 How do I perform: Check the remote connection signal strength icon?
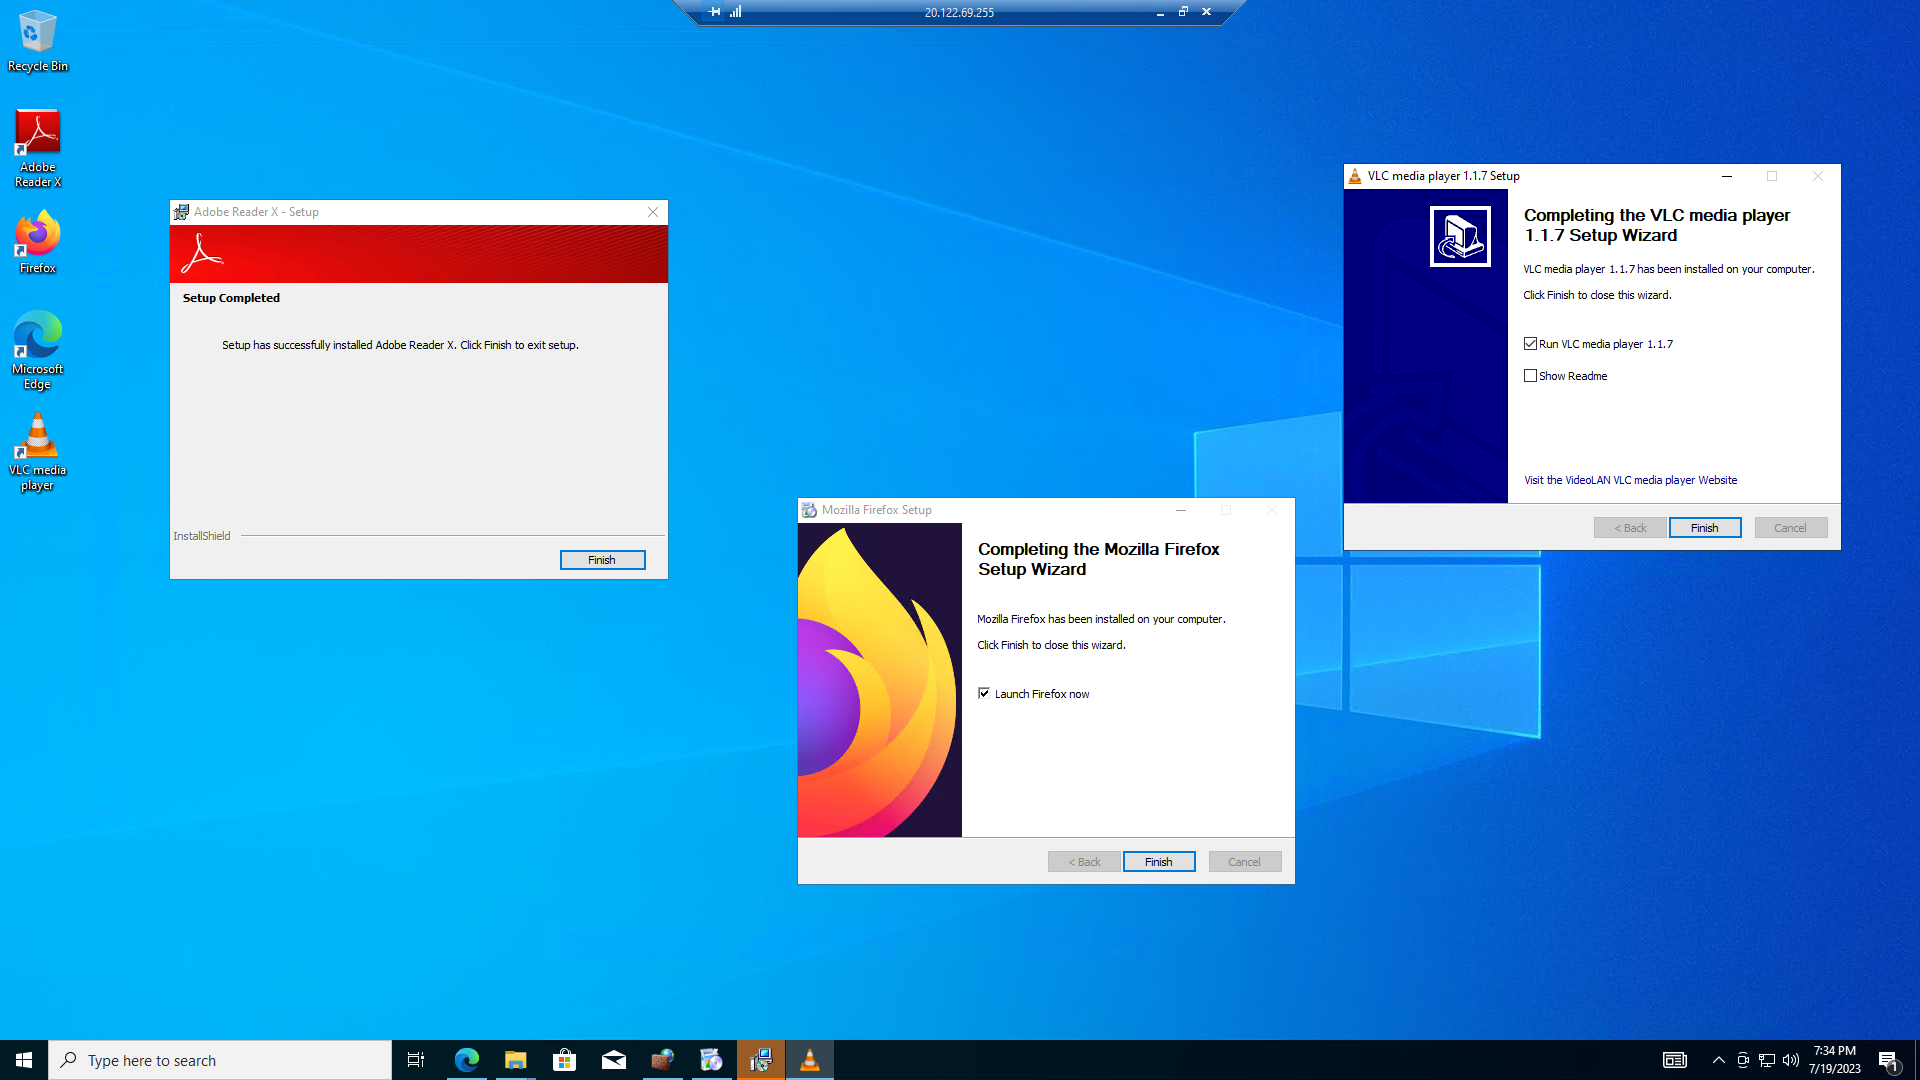pyautogui.click(x=736, y=12)
